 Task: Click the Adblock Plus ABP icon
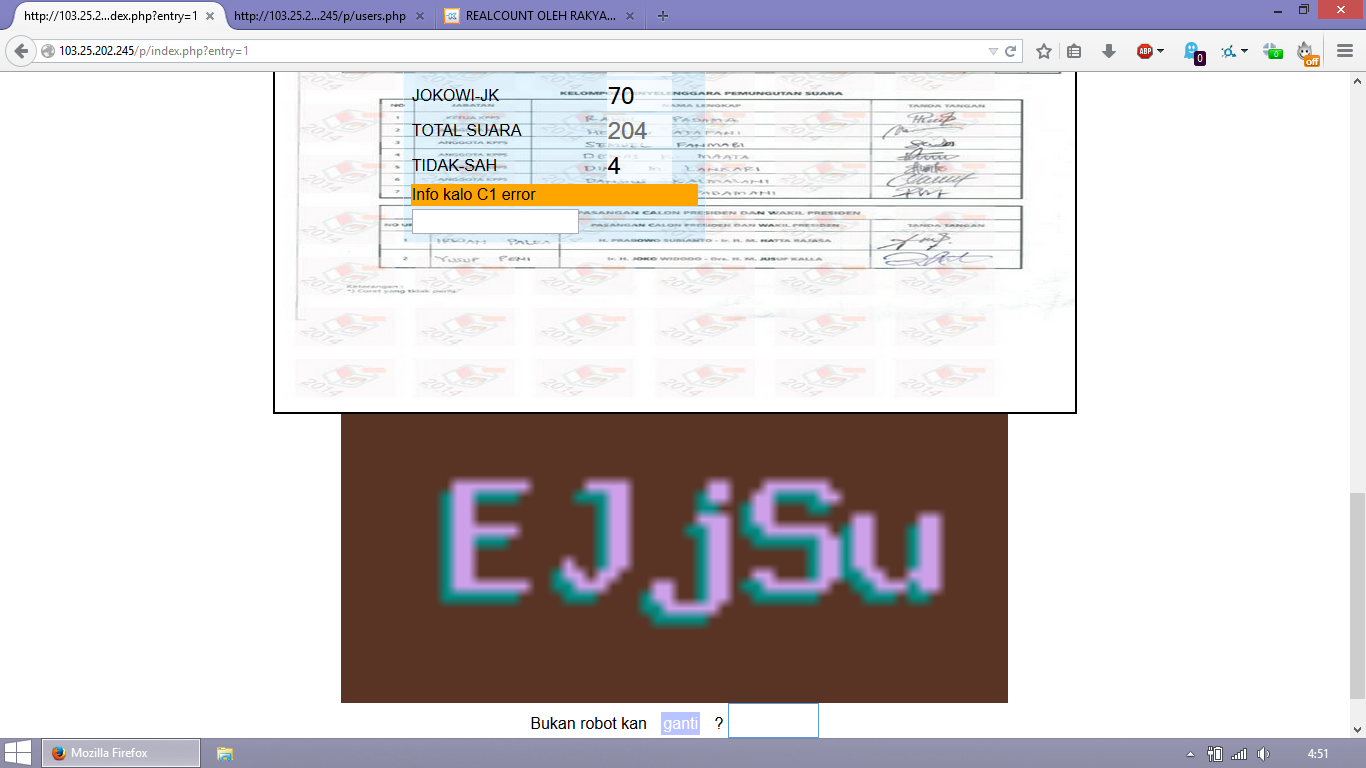pos(1145,51)
